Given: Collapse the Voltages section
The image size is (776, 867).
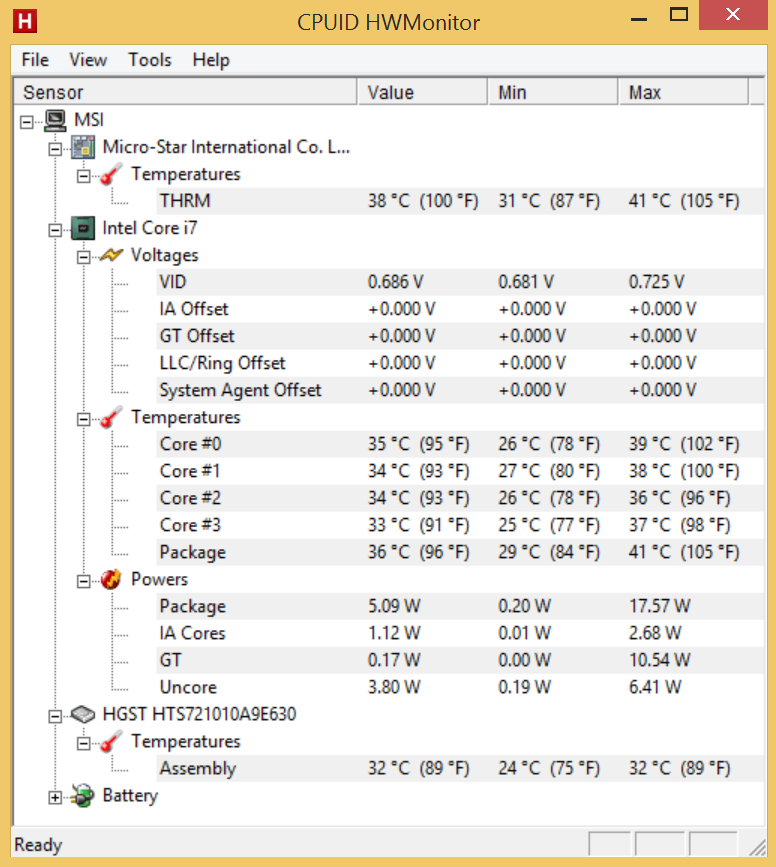Looking at the screenshot, I should click(83, 257).
